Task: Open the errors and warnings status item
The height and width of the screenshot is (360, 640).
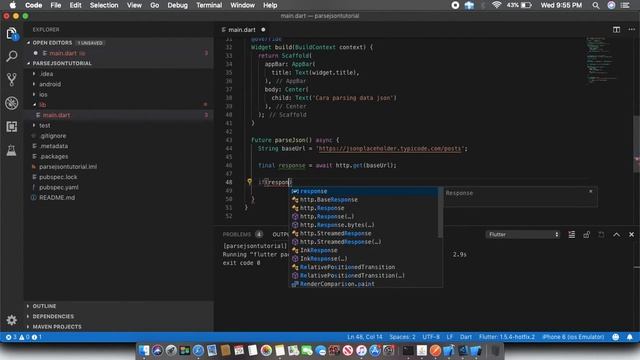Action: [x=24, y=337]
